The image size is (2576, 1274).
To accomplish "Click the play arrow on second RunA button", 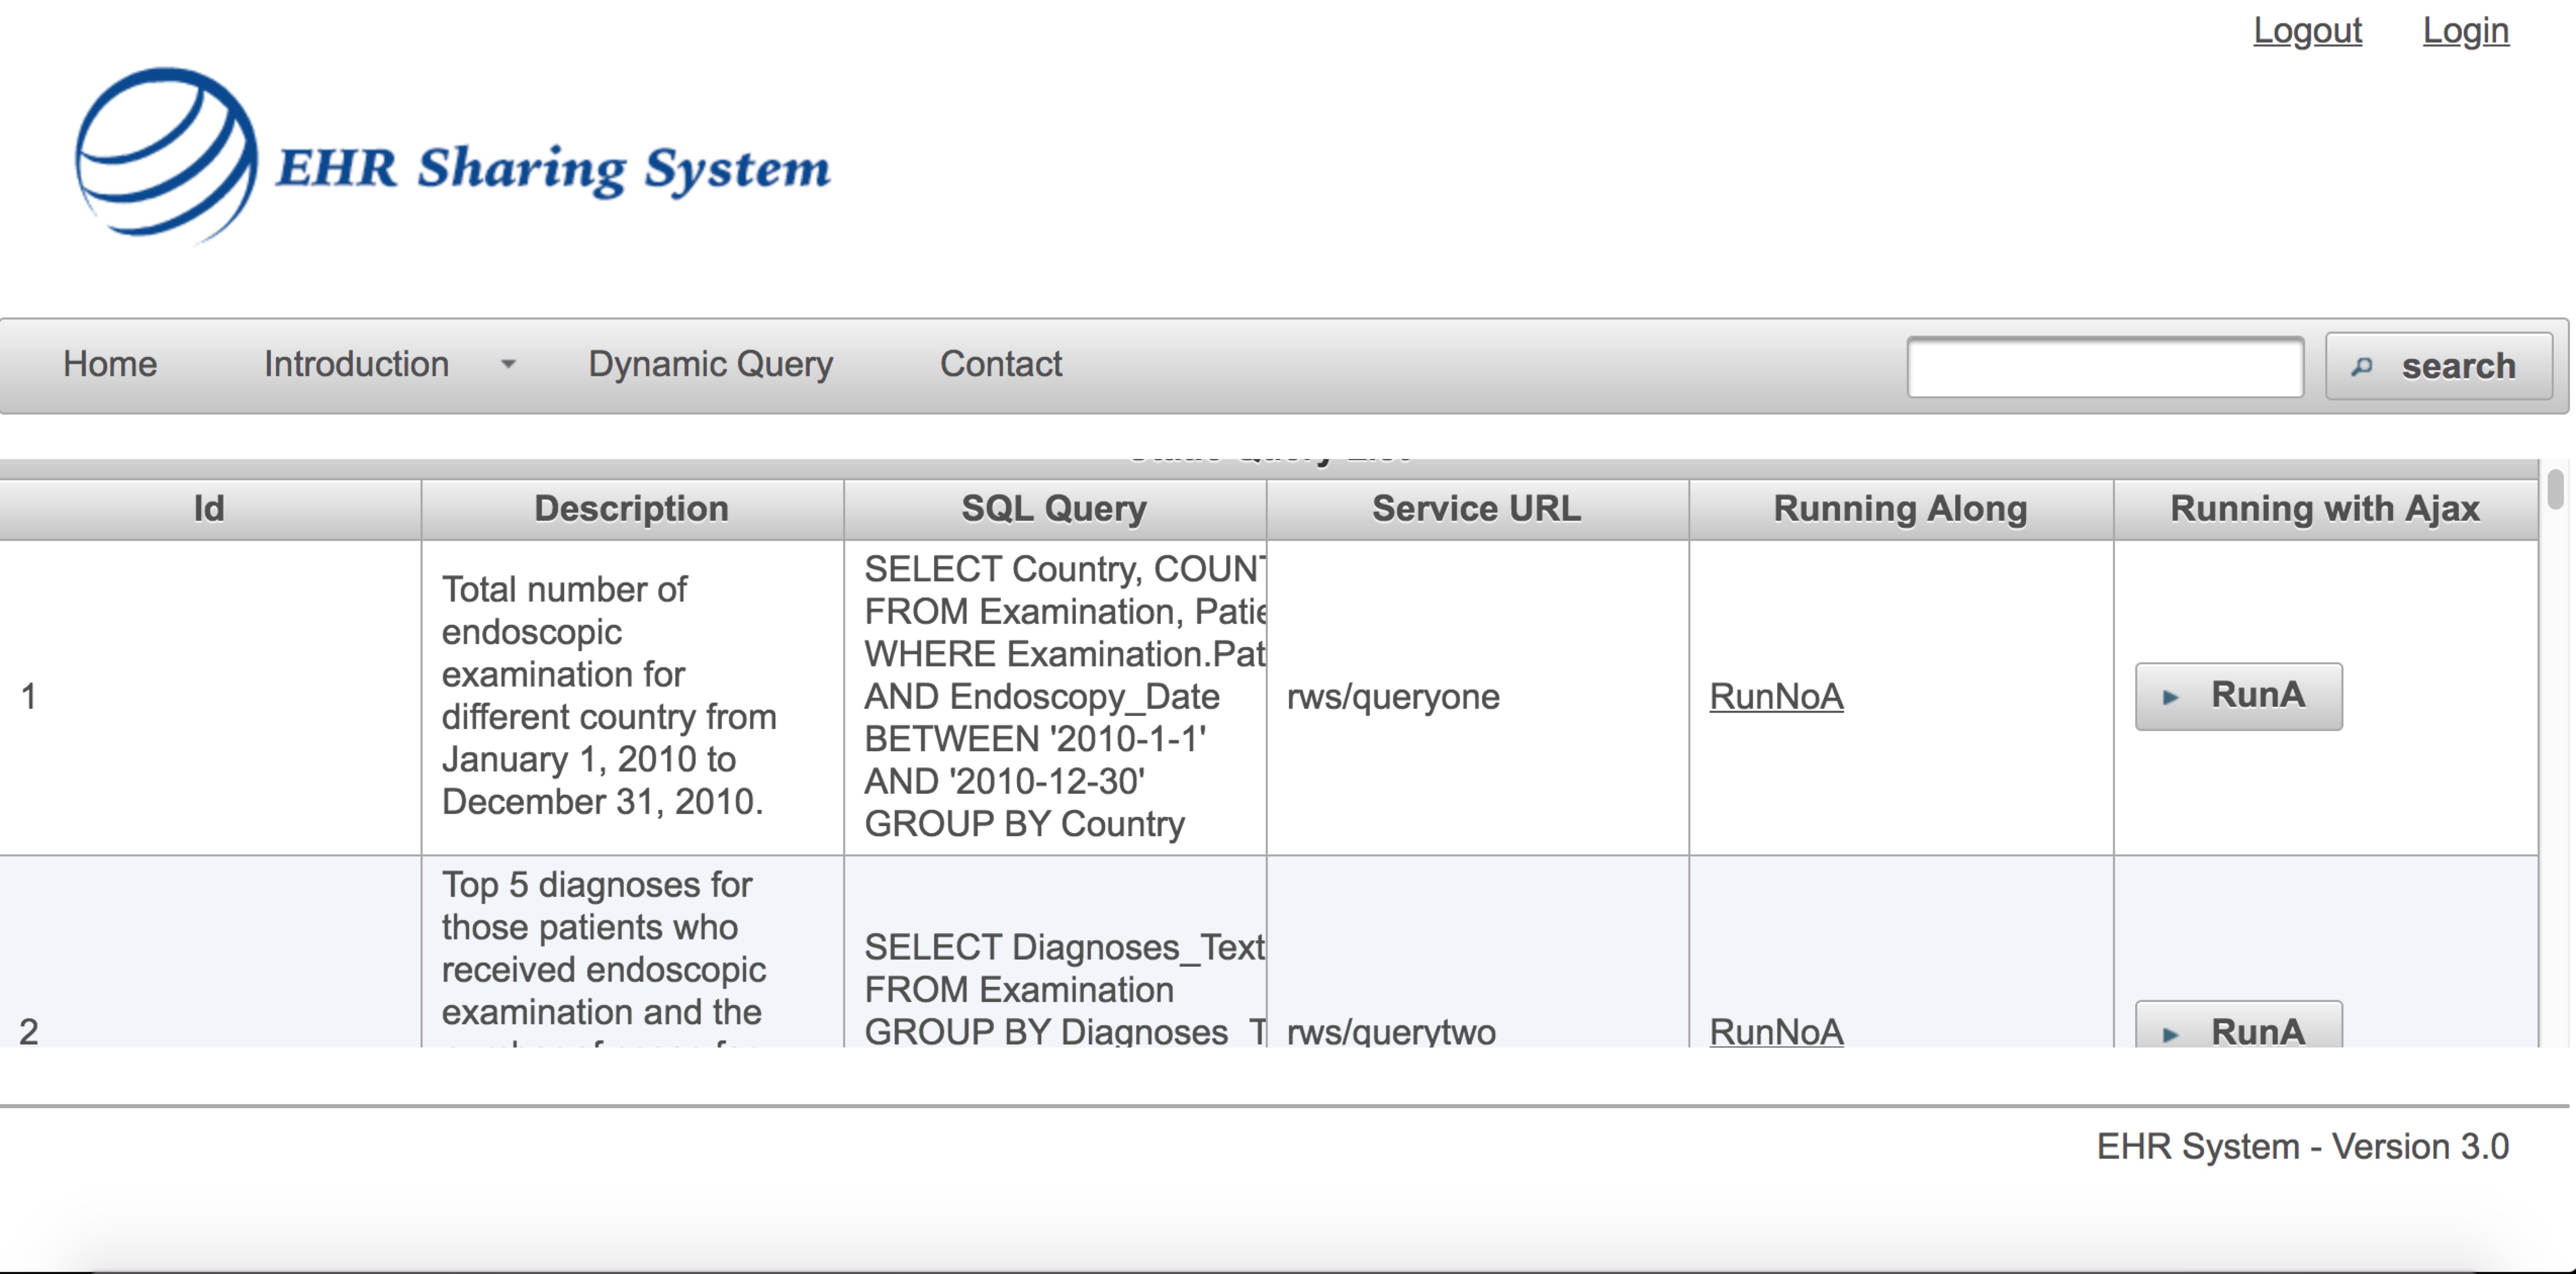I will pos(2170,1034).
